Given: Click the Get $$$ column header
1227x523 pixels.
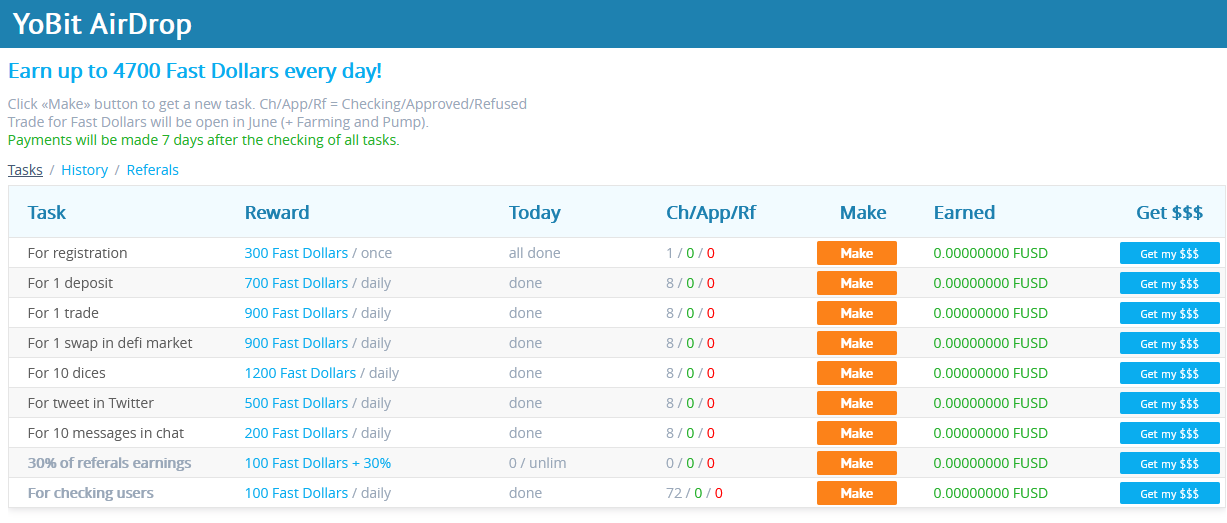Looking at the screenshot, I should 1169,212.
